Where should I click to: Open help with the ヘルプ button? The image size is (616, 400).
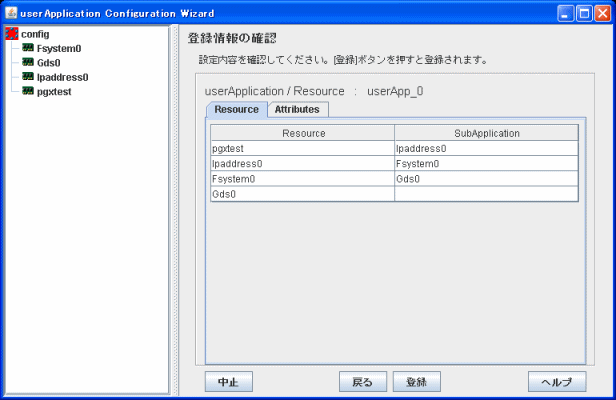557,382
